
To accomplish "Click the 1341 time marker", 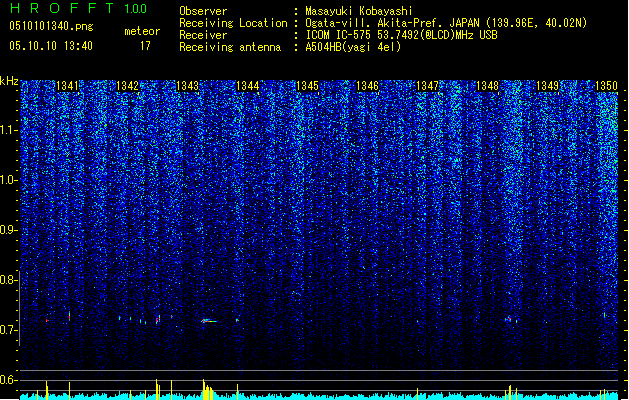I will click(67, 86).
